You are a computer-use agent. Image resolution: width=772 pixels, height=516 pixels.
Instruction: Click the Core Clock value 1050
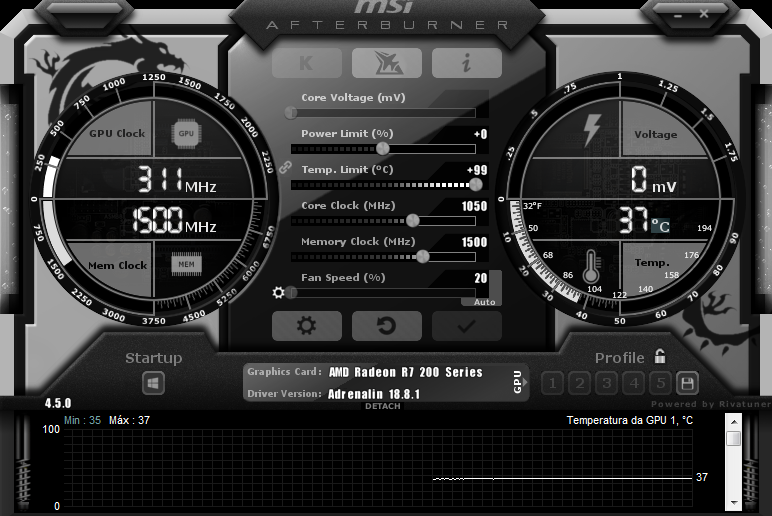(474, 206)
